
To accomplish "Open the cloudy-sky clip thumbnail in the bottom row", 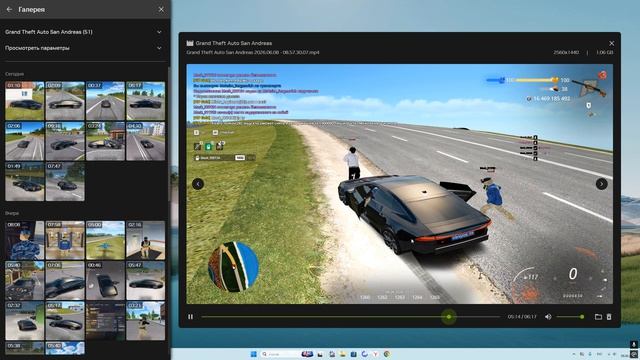I will tap(65, 348).
